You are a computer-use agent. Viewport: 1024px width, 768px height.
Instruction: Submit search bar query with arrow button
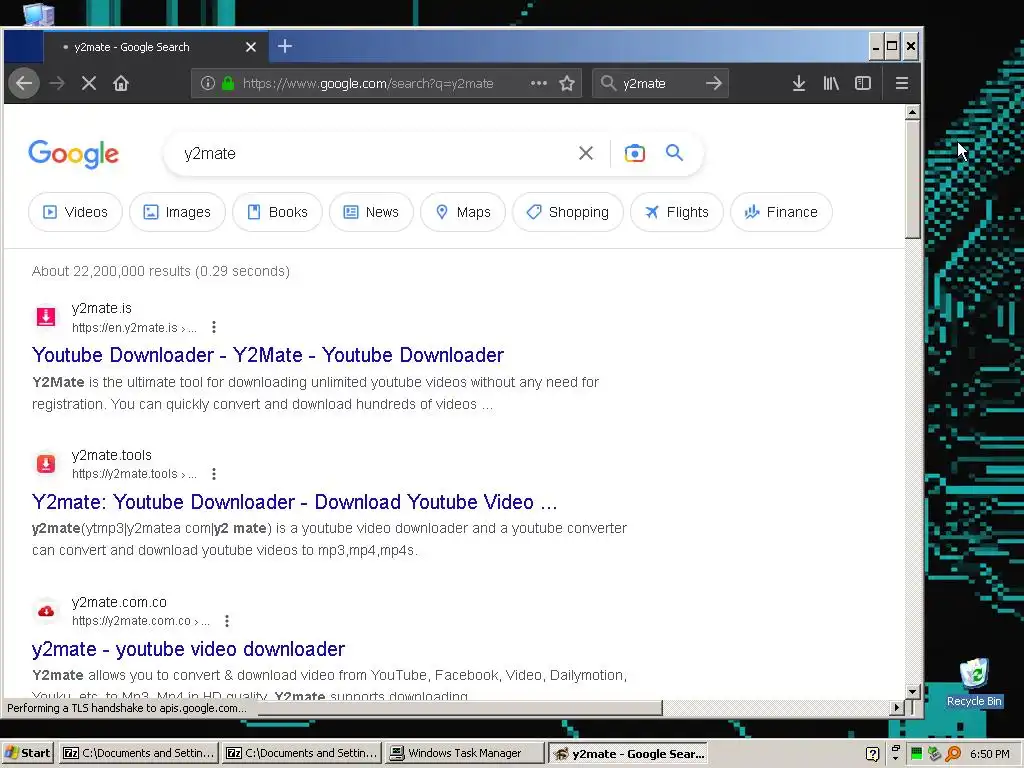click(x=714, y=84)
